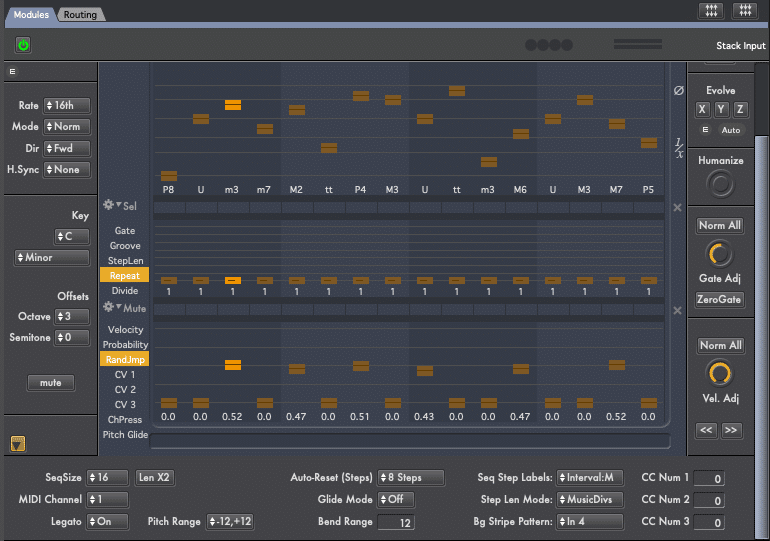Switch to the Modules tab
This screenshot has height=541, width=770.
(x=31, y=15)
